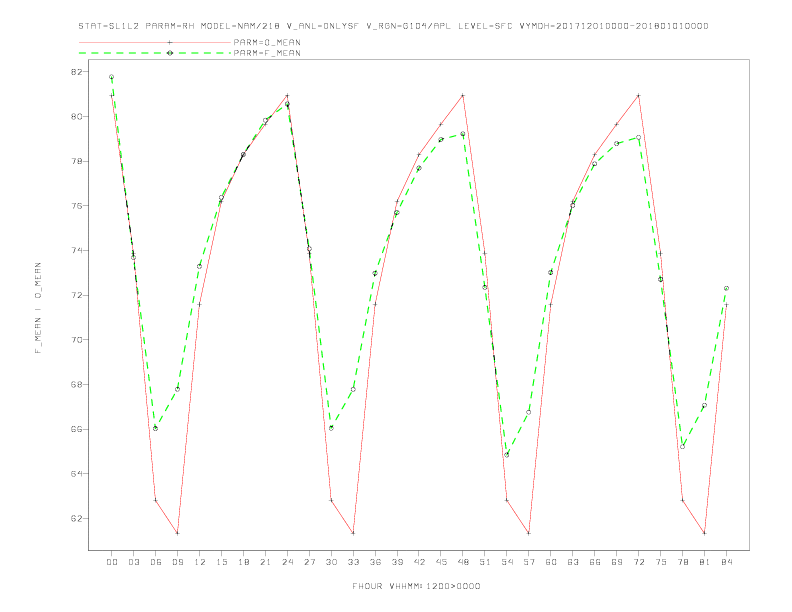Click x-axis tick label 69

coord(617,562)
